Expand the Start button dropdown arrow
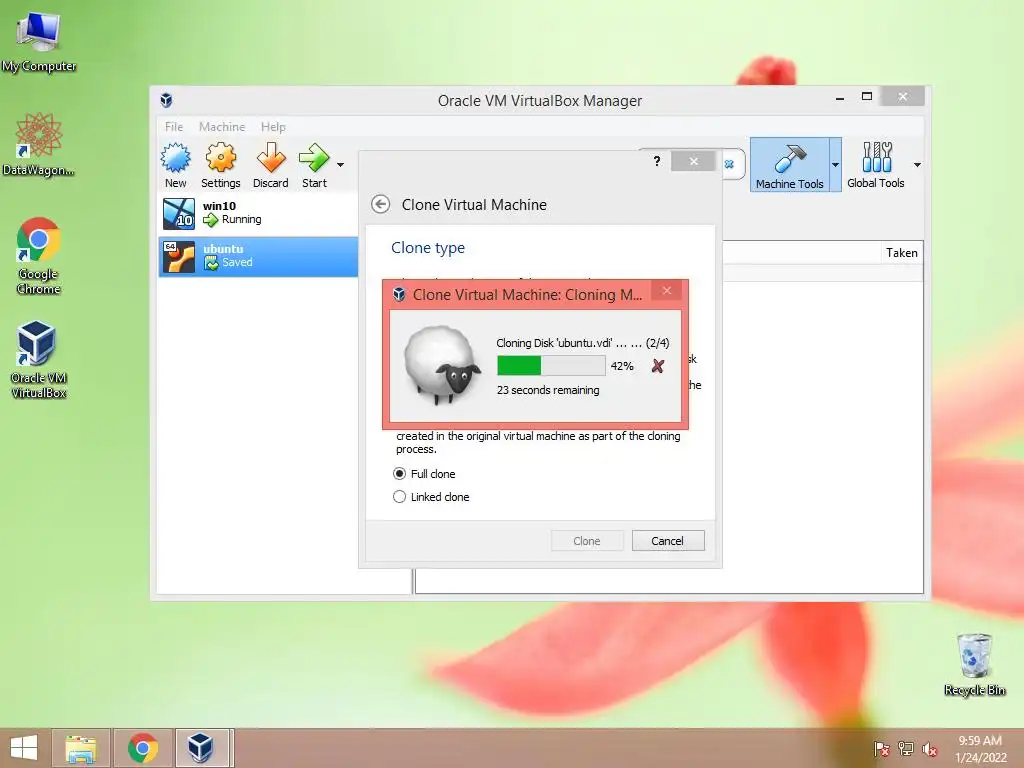Screen dimensions: 1024x768 click(x=340, y=165)
